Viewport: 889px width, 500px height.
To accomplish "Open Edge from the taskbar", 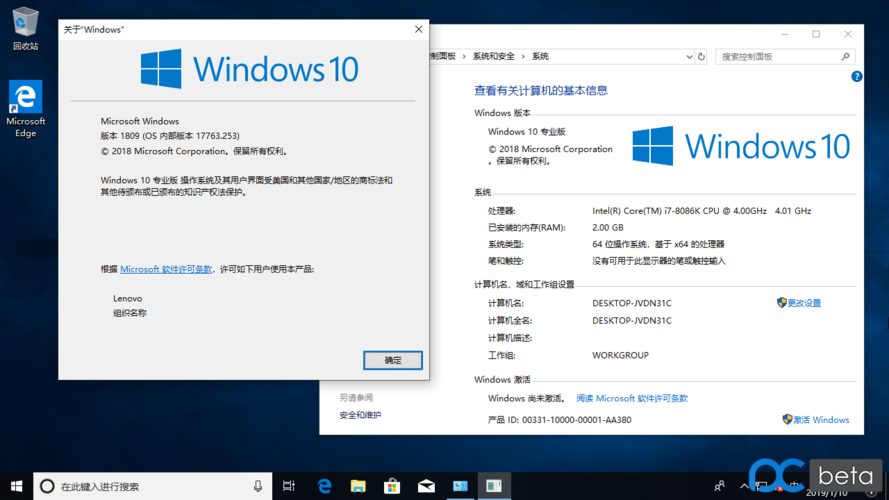I will (x=324, y=486).
